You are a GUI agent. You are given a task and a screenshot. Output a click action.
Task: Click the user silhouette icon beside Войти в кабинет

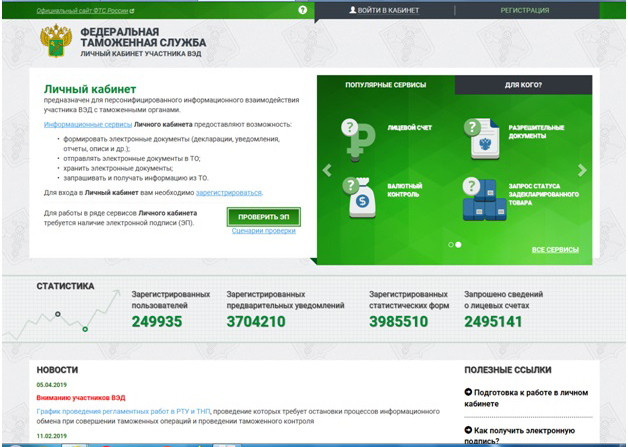tap(352, 10)
